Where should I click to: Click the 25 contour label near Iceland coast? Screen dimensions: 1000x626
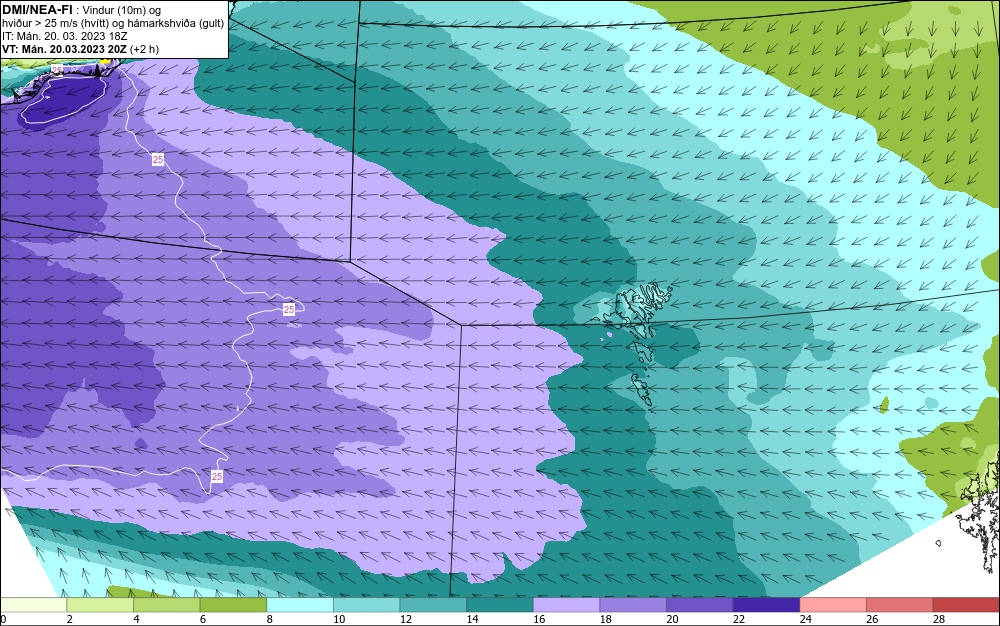(57, 70)
